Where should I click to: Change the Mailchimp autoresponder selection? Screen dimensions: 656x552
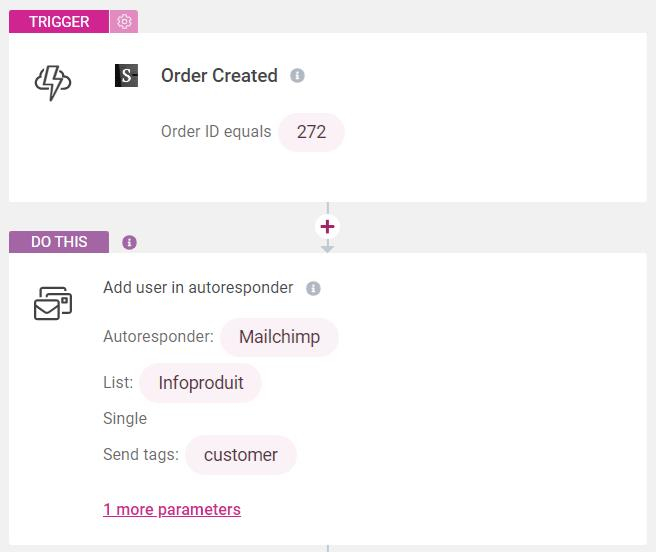pyautogui.click(x=279, y=337)
